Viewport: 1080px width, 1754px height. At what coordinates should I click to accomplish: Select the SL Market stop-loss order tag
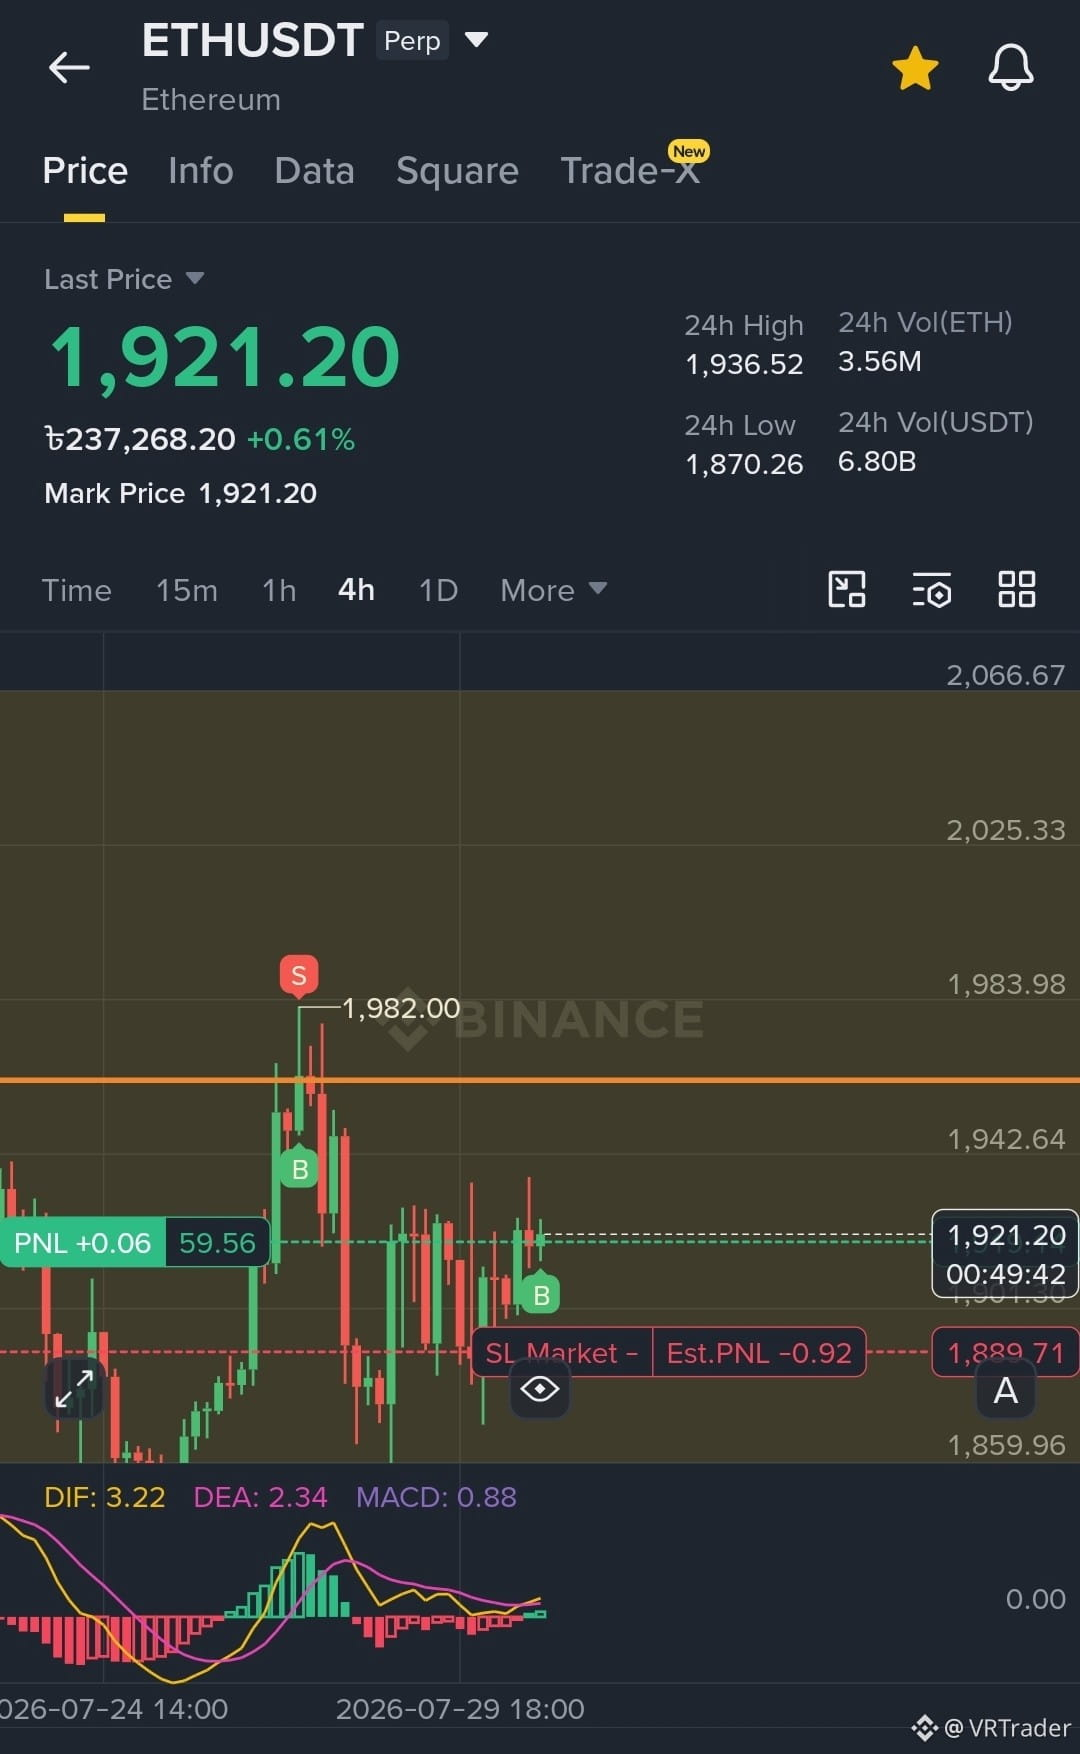[x=561, y=1353]
